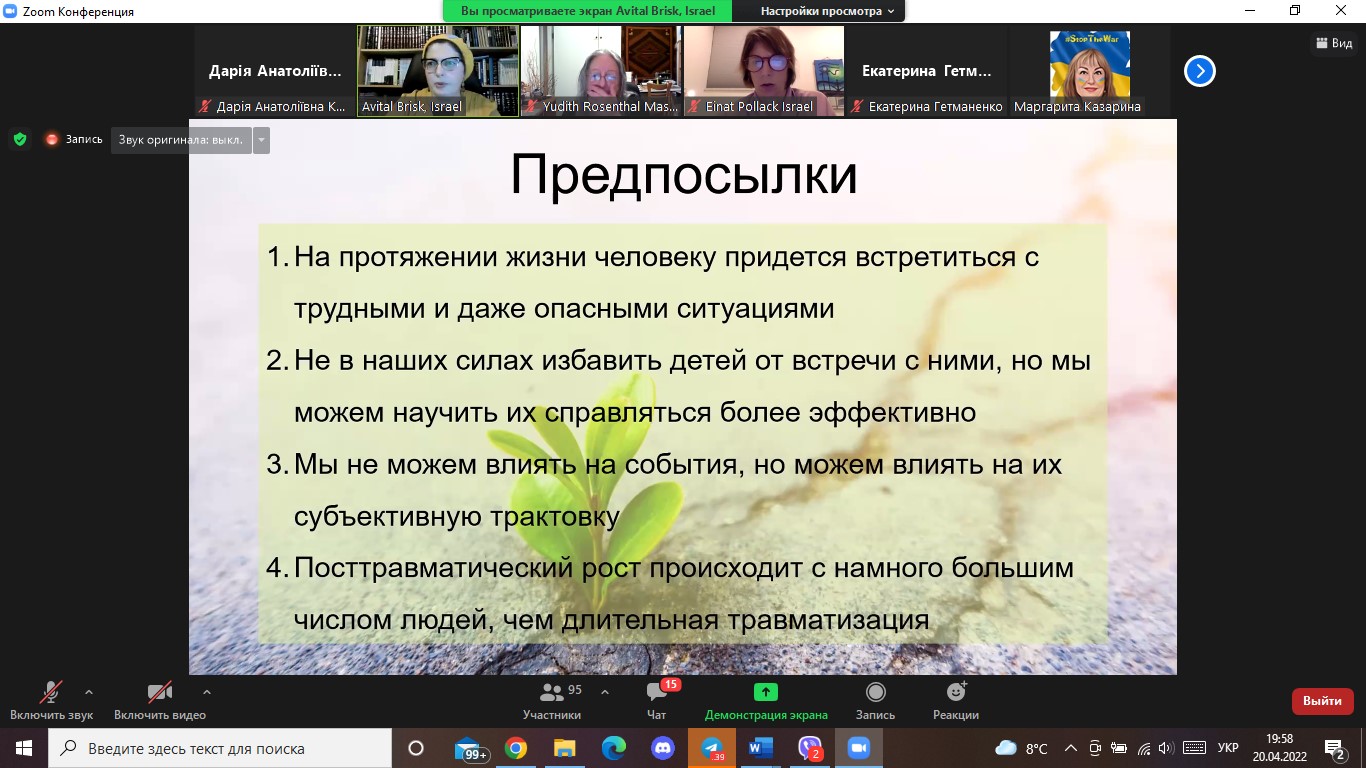
Task: Expand video options chevron beside camera
Action: click(207, 691)
